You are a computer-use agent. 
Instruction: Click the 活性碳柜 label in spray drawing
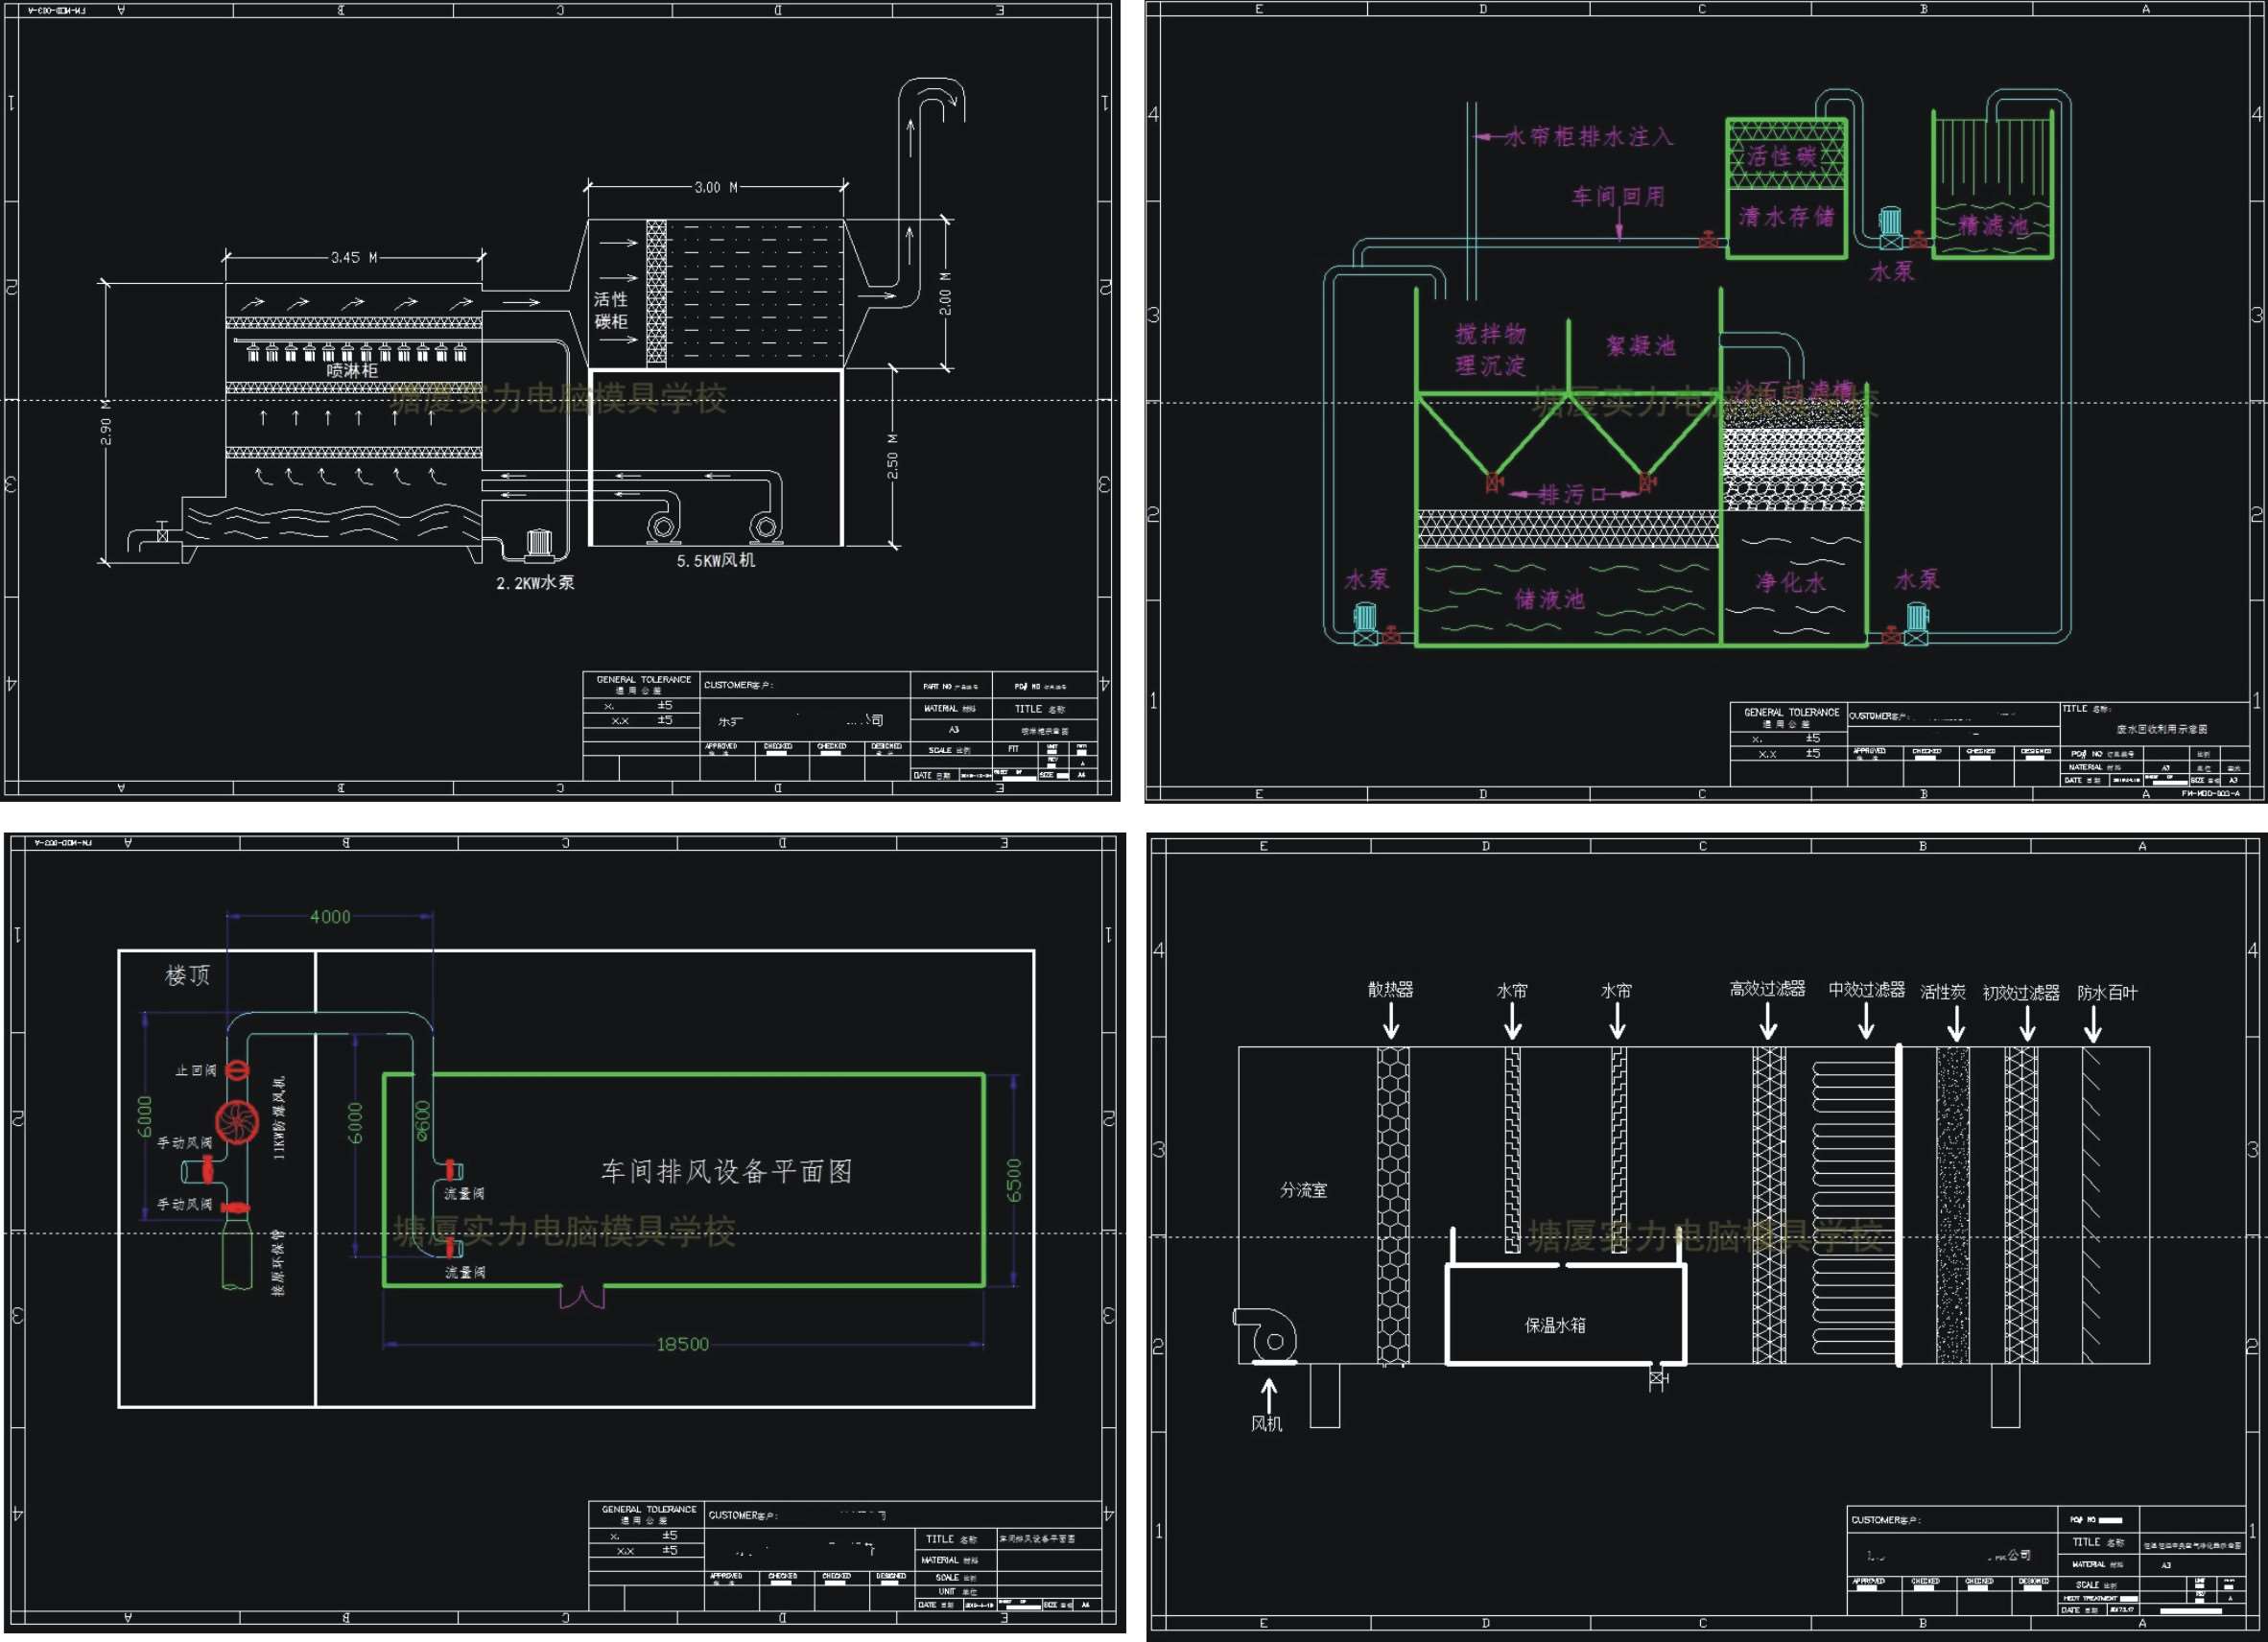click(611, 310)
